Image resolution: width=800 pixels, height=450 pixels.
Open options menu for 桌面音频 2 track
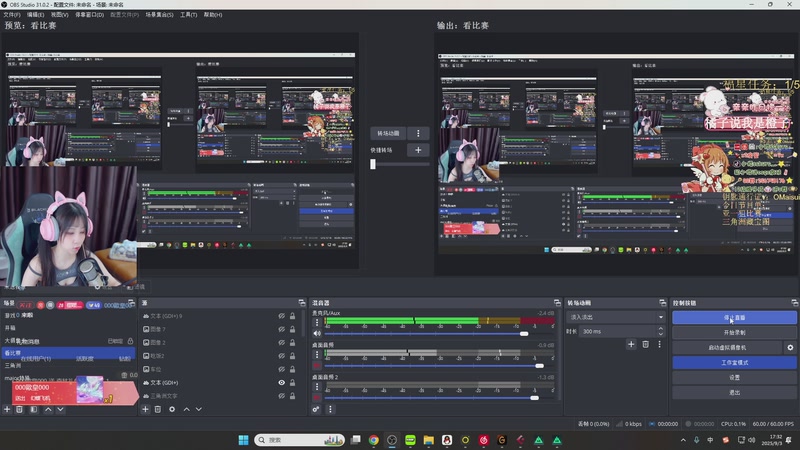click(317, 387)
